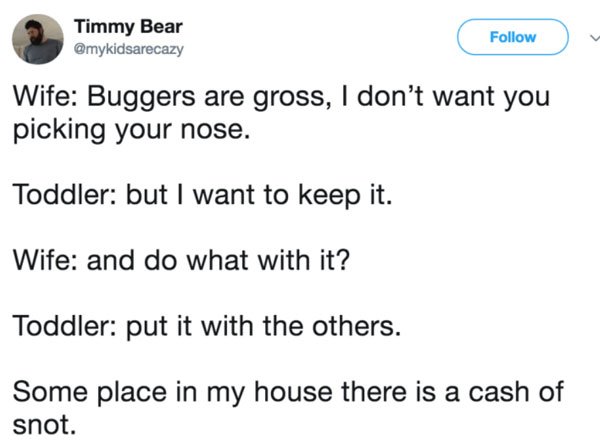Click the word "keep" in the toddler's line
Screen dimensions: 600x440
329,196
